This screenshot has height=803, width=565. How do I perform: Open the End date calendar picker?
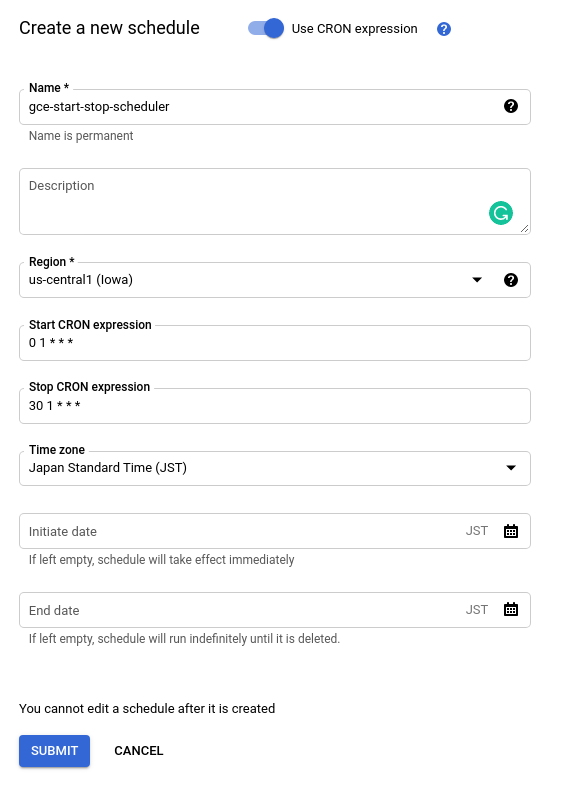click(x=510, y=609)
